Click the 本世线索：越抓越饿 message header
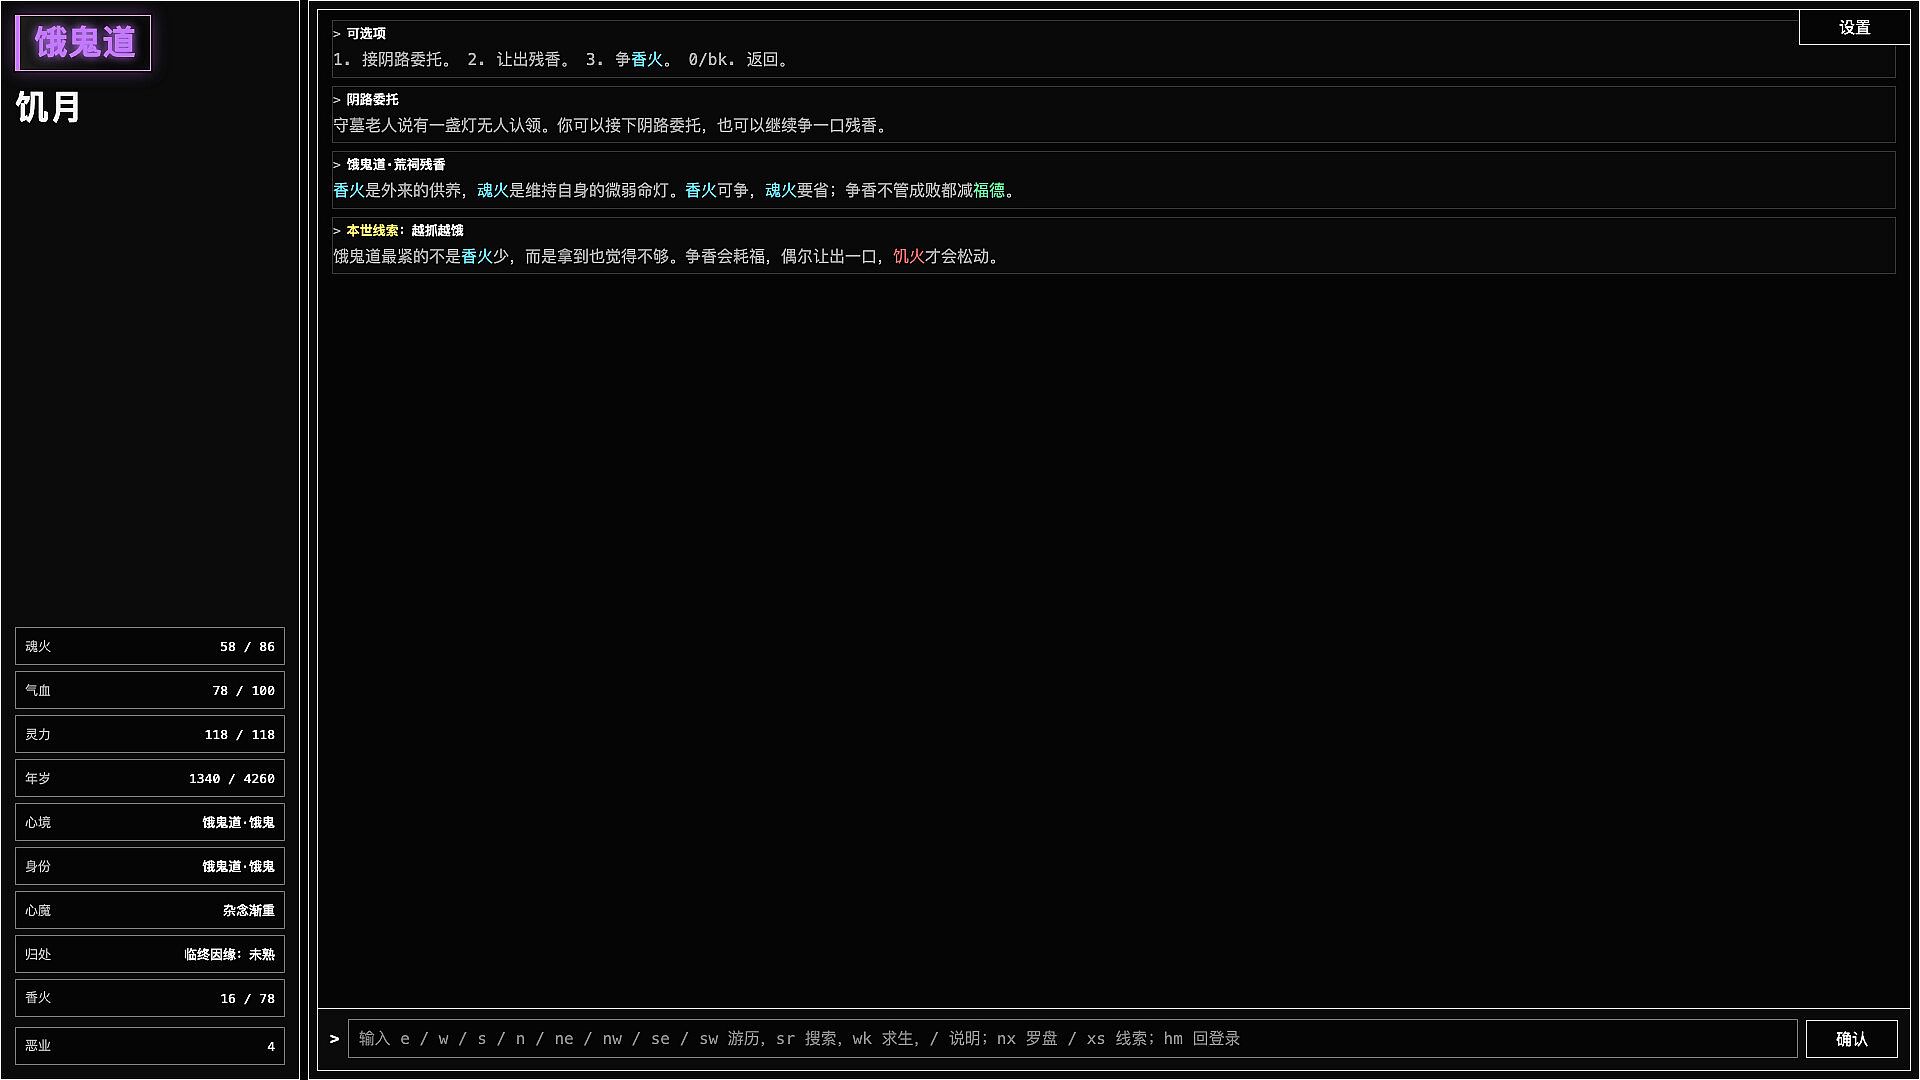Viewport: 1920px width, 1080px height. [405, 230]
